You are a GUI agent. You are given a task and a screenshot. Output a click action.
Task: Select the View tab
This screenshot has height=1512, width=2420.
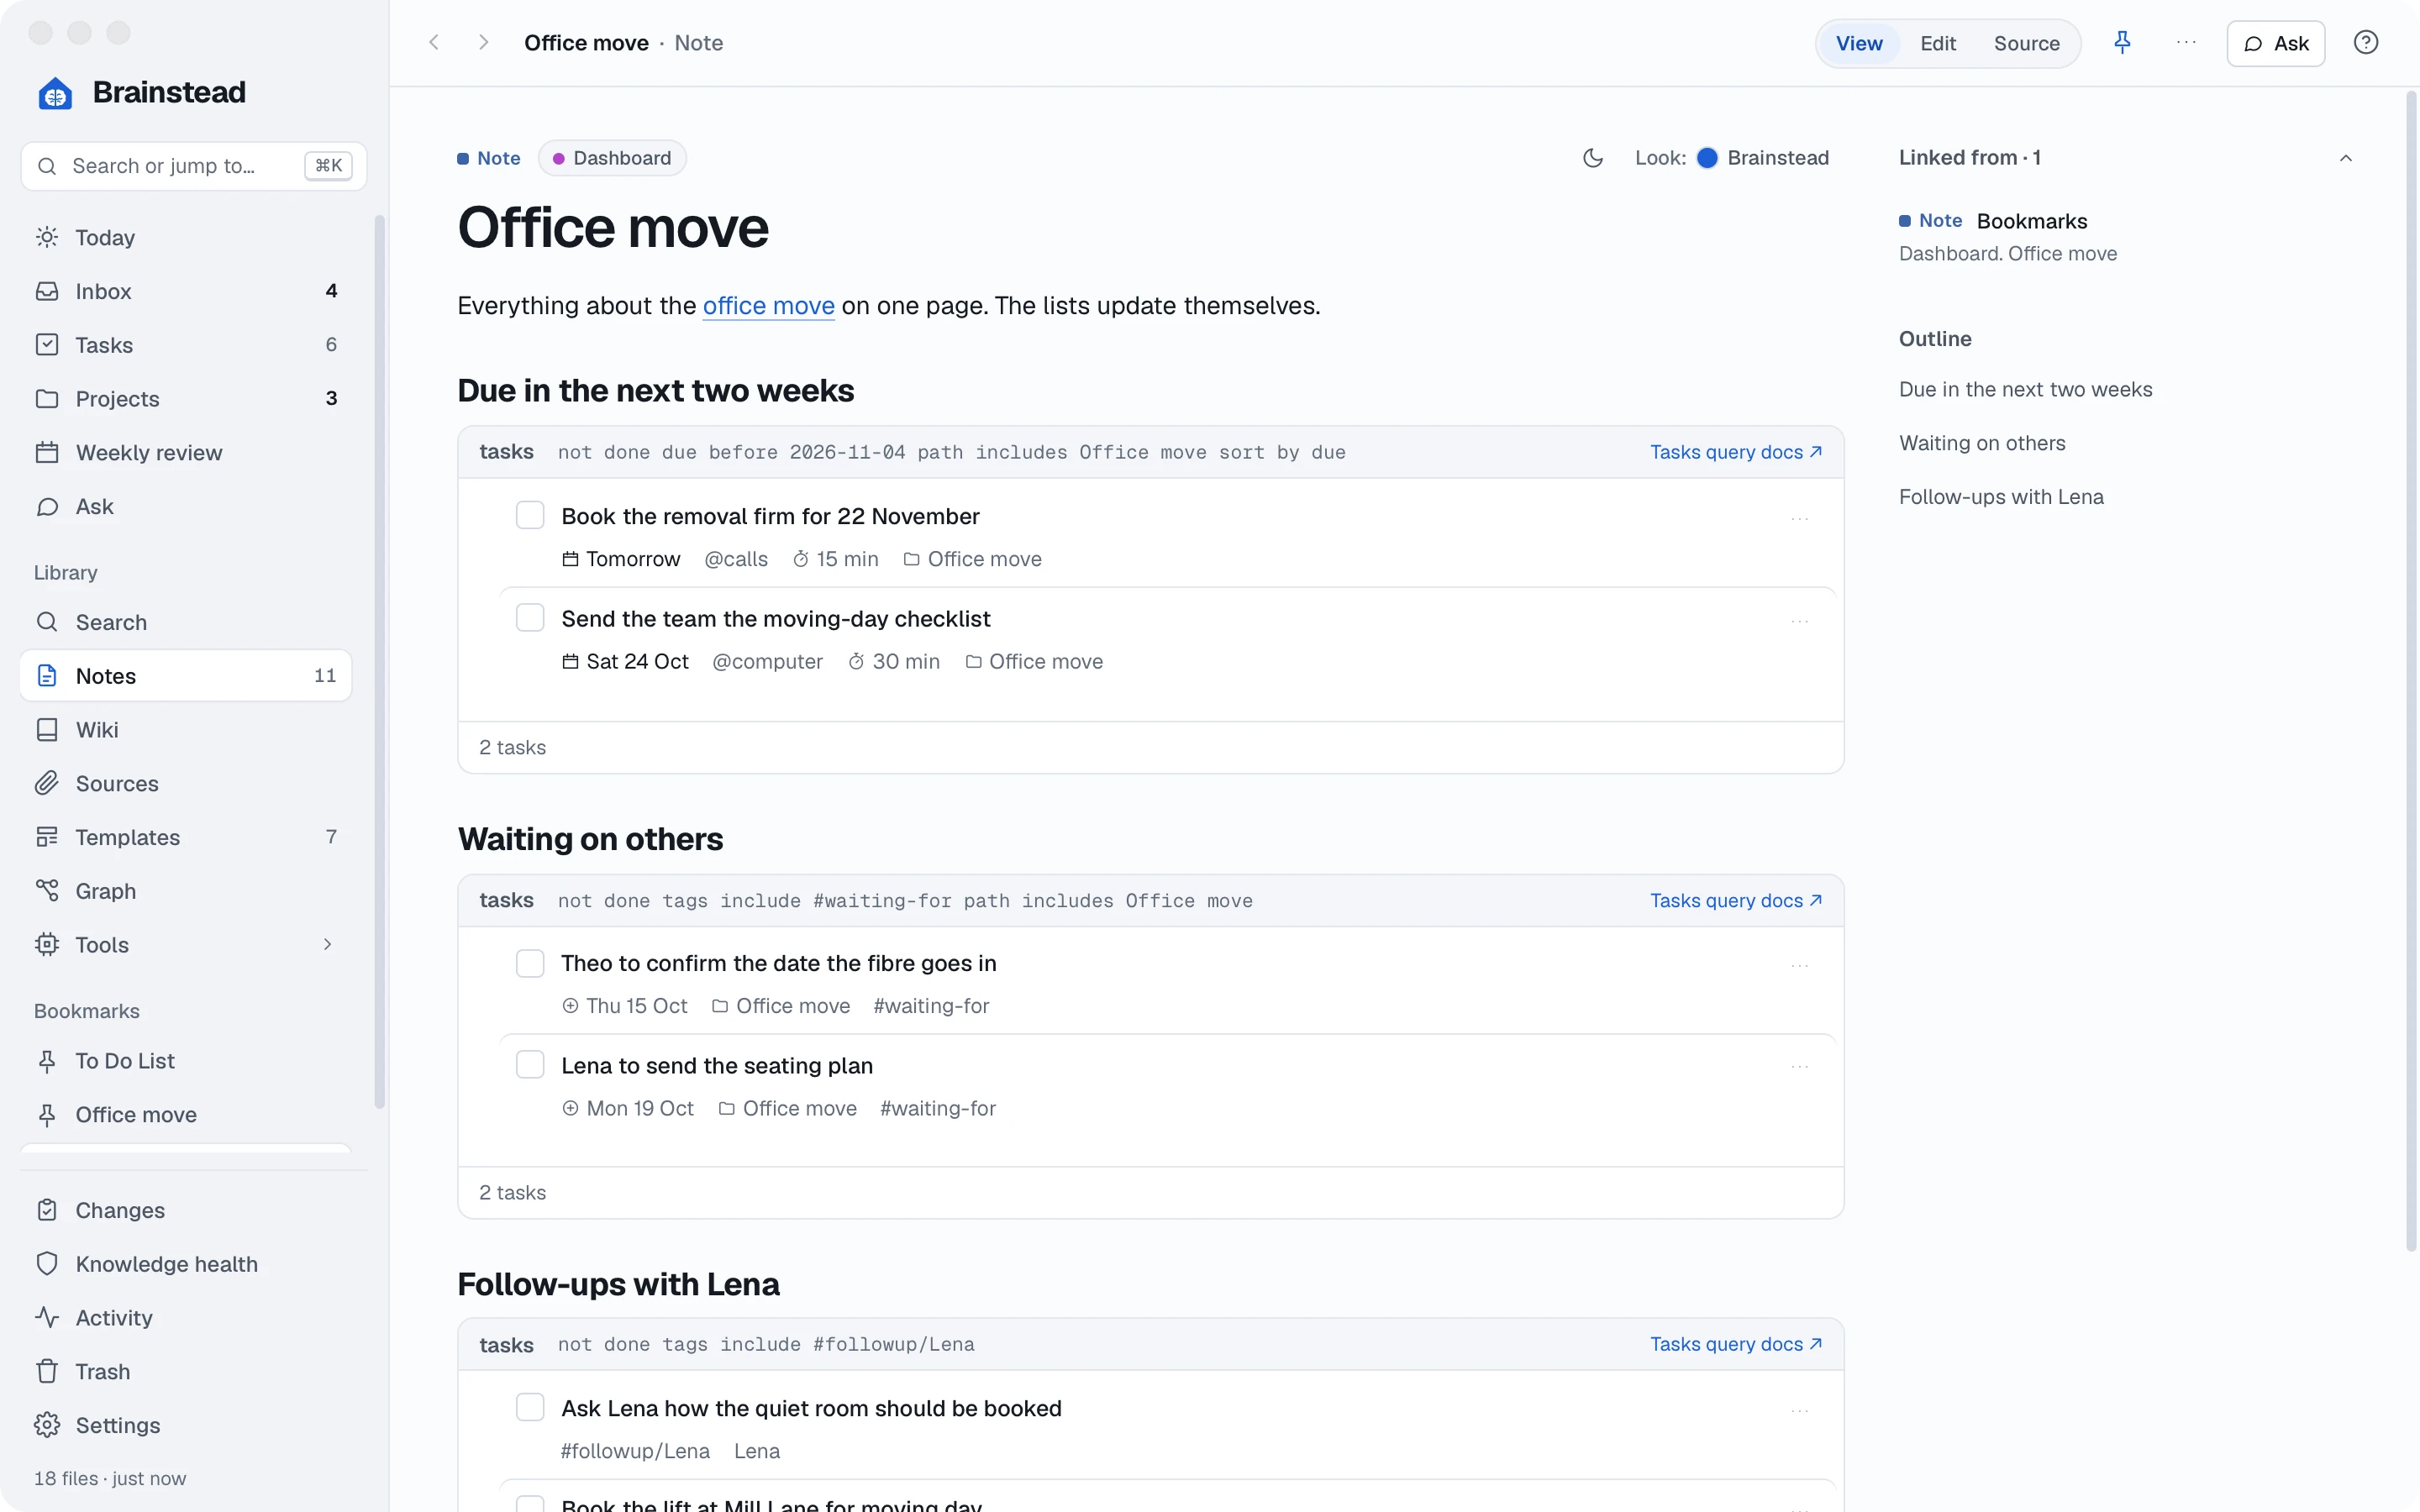coord(1859,43)
